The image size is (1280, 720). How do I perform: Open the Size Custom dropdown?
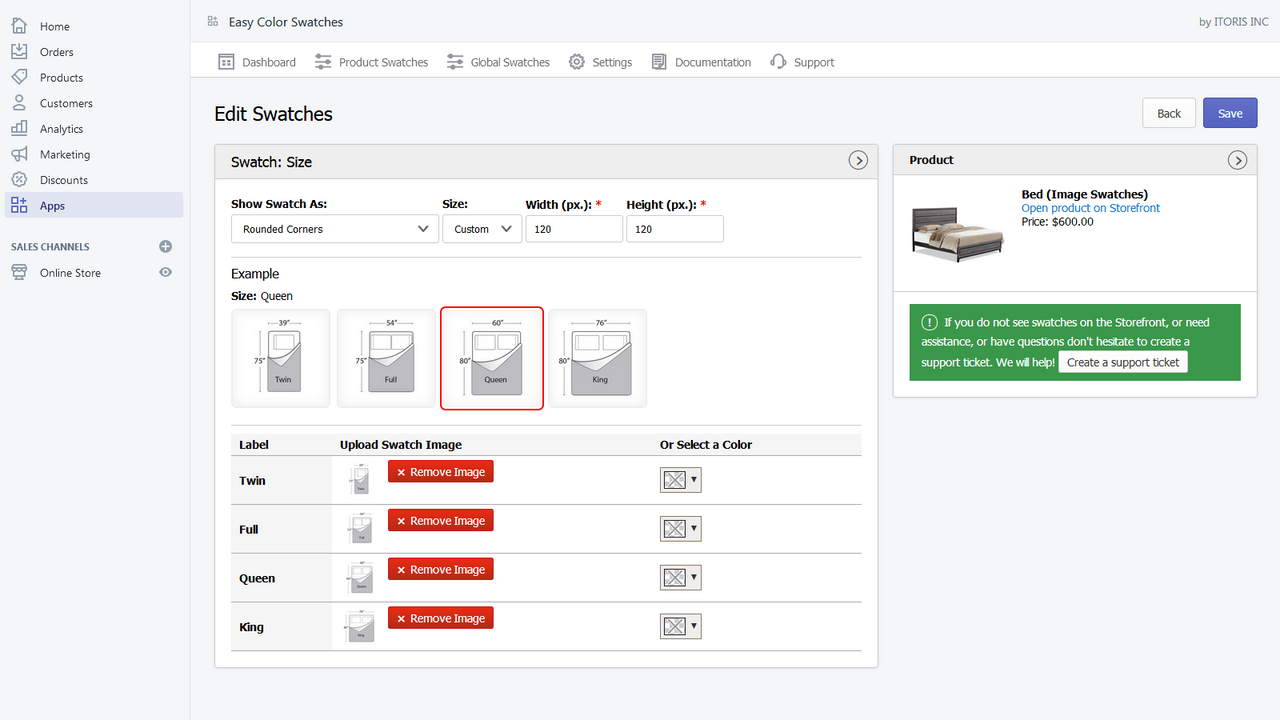(482, 229)
